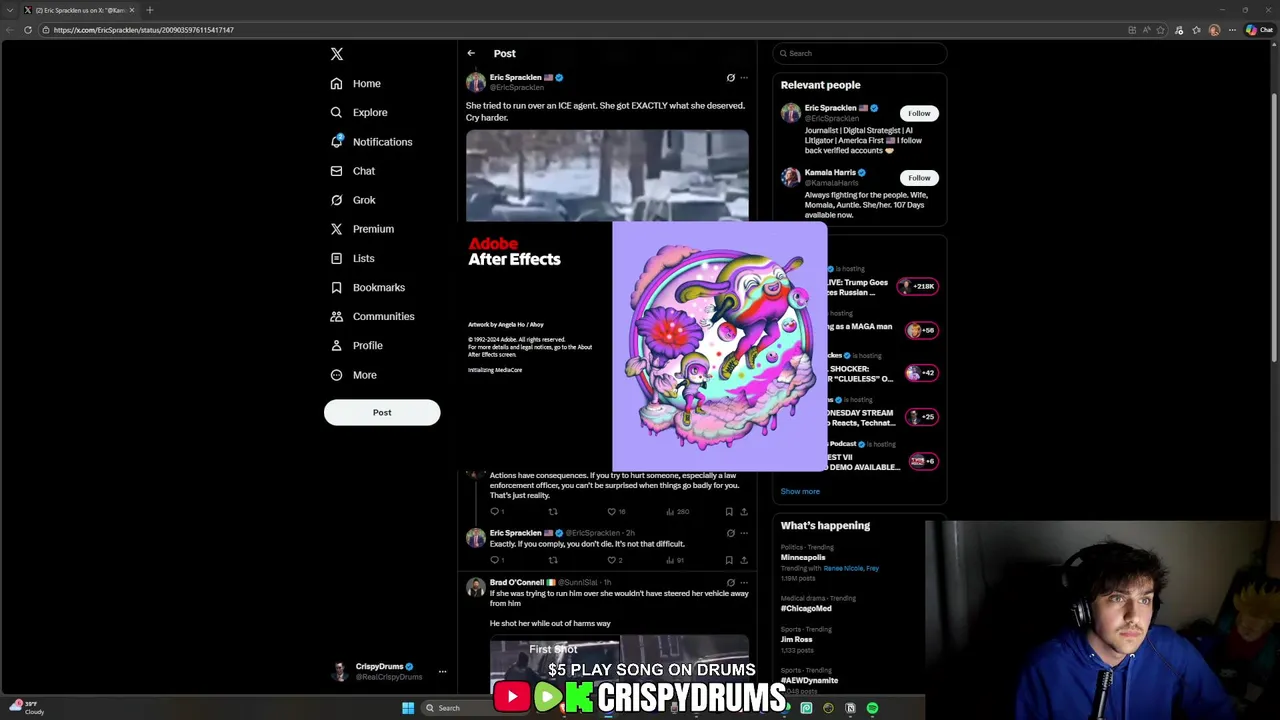1280x720 pixels.
Task: Click the Search field on X
Action: 859,53
